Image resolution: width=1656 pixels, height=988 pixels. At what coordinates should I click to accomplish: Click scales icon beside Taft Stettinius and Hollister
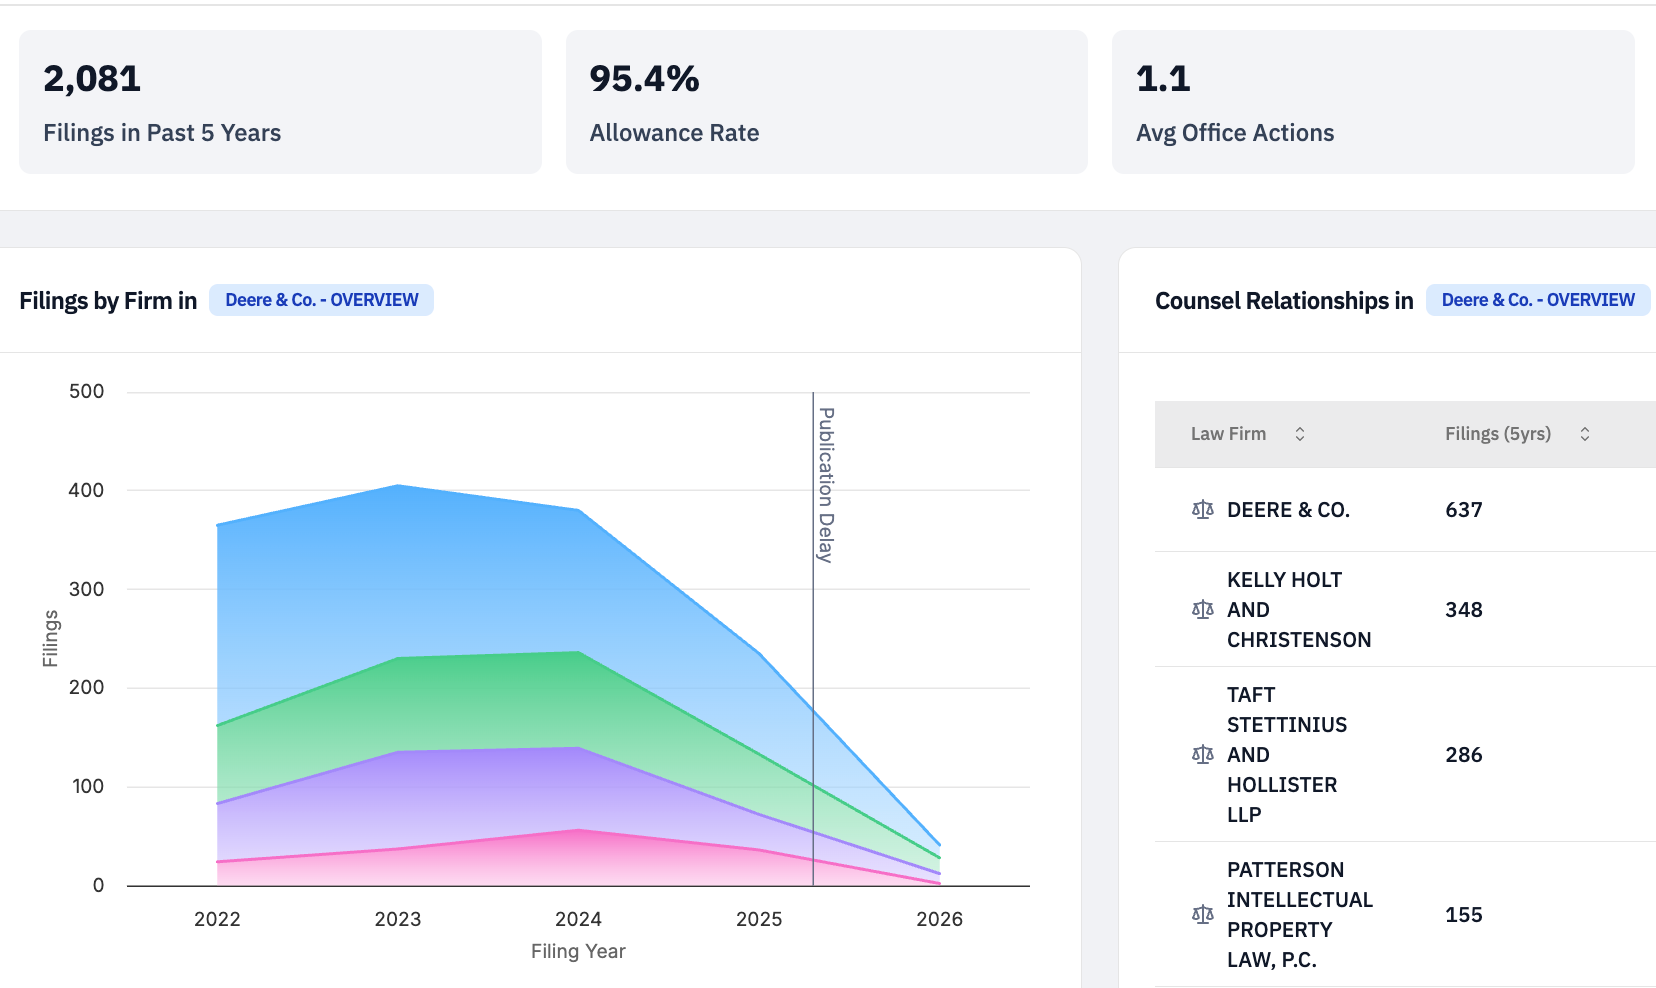coord(1203,755)
